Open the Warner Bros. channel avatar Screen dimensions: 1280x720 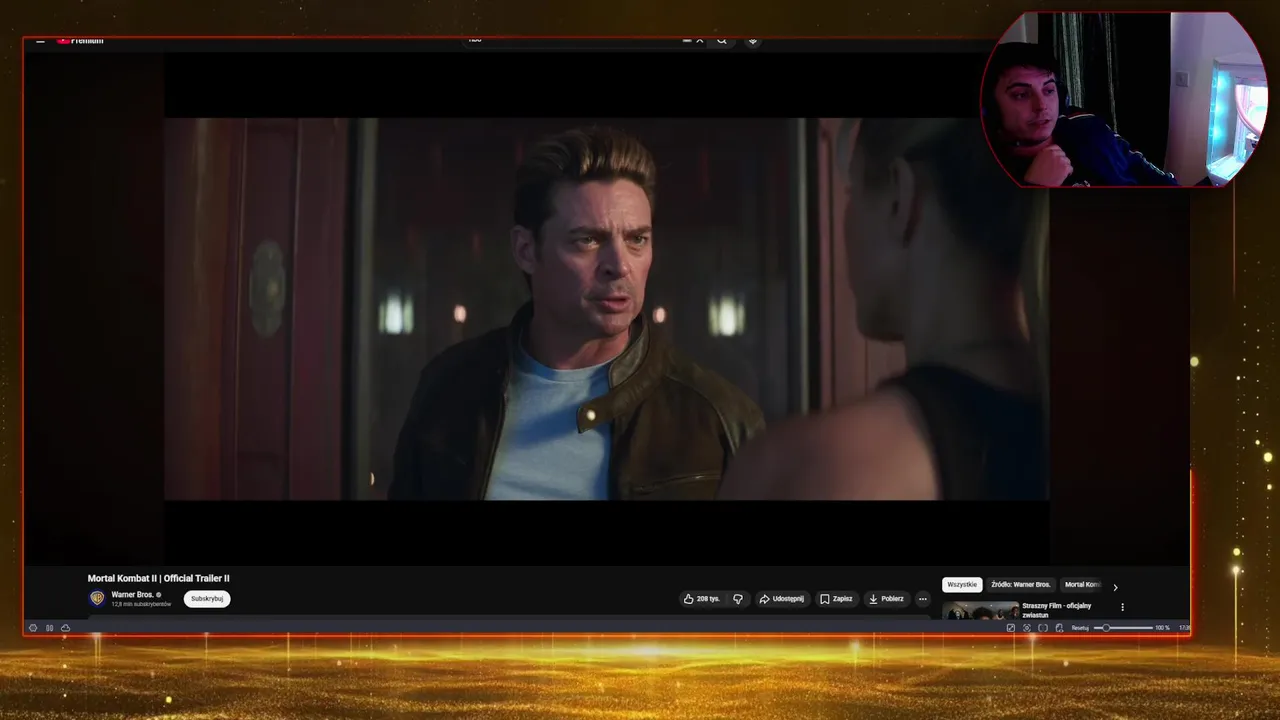(97, 598)
